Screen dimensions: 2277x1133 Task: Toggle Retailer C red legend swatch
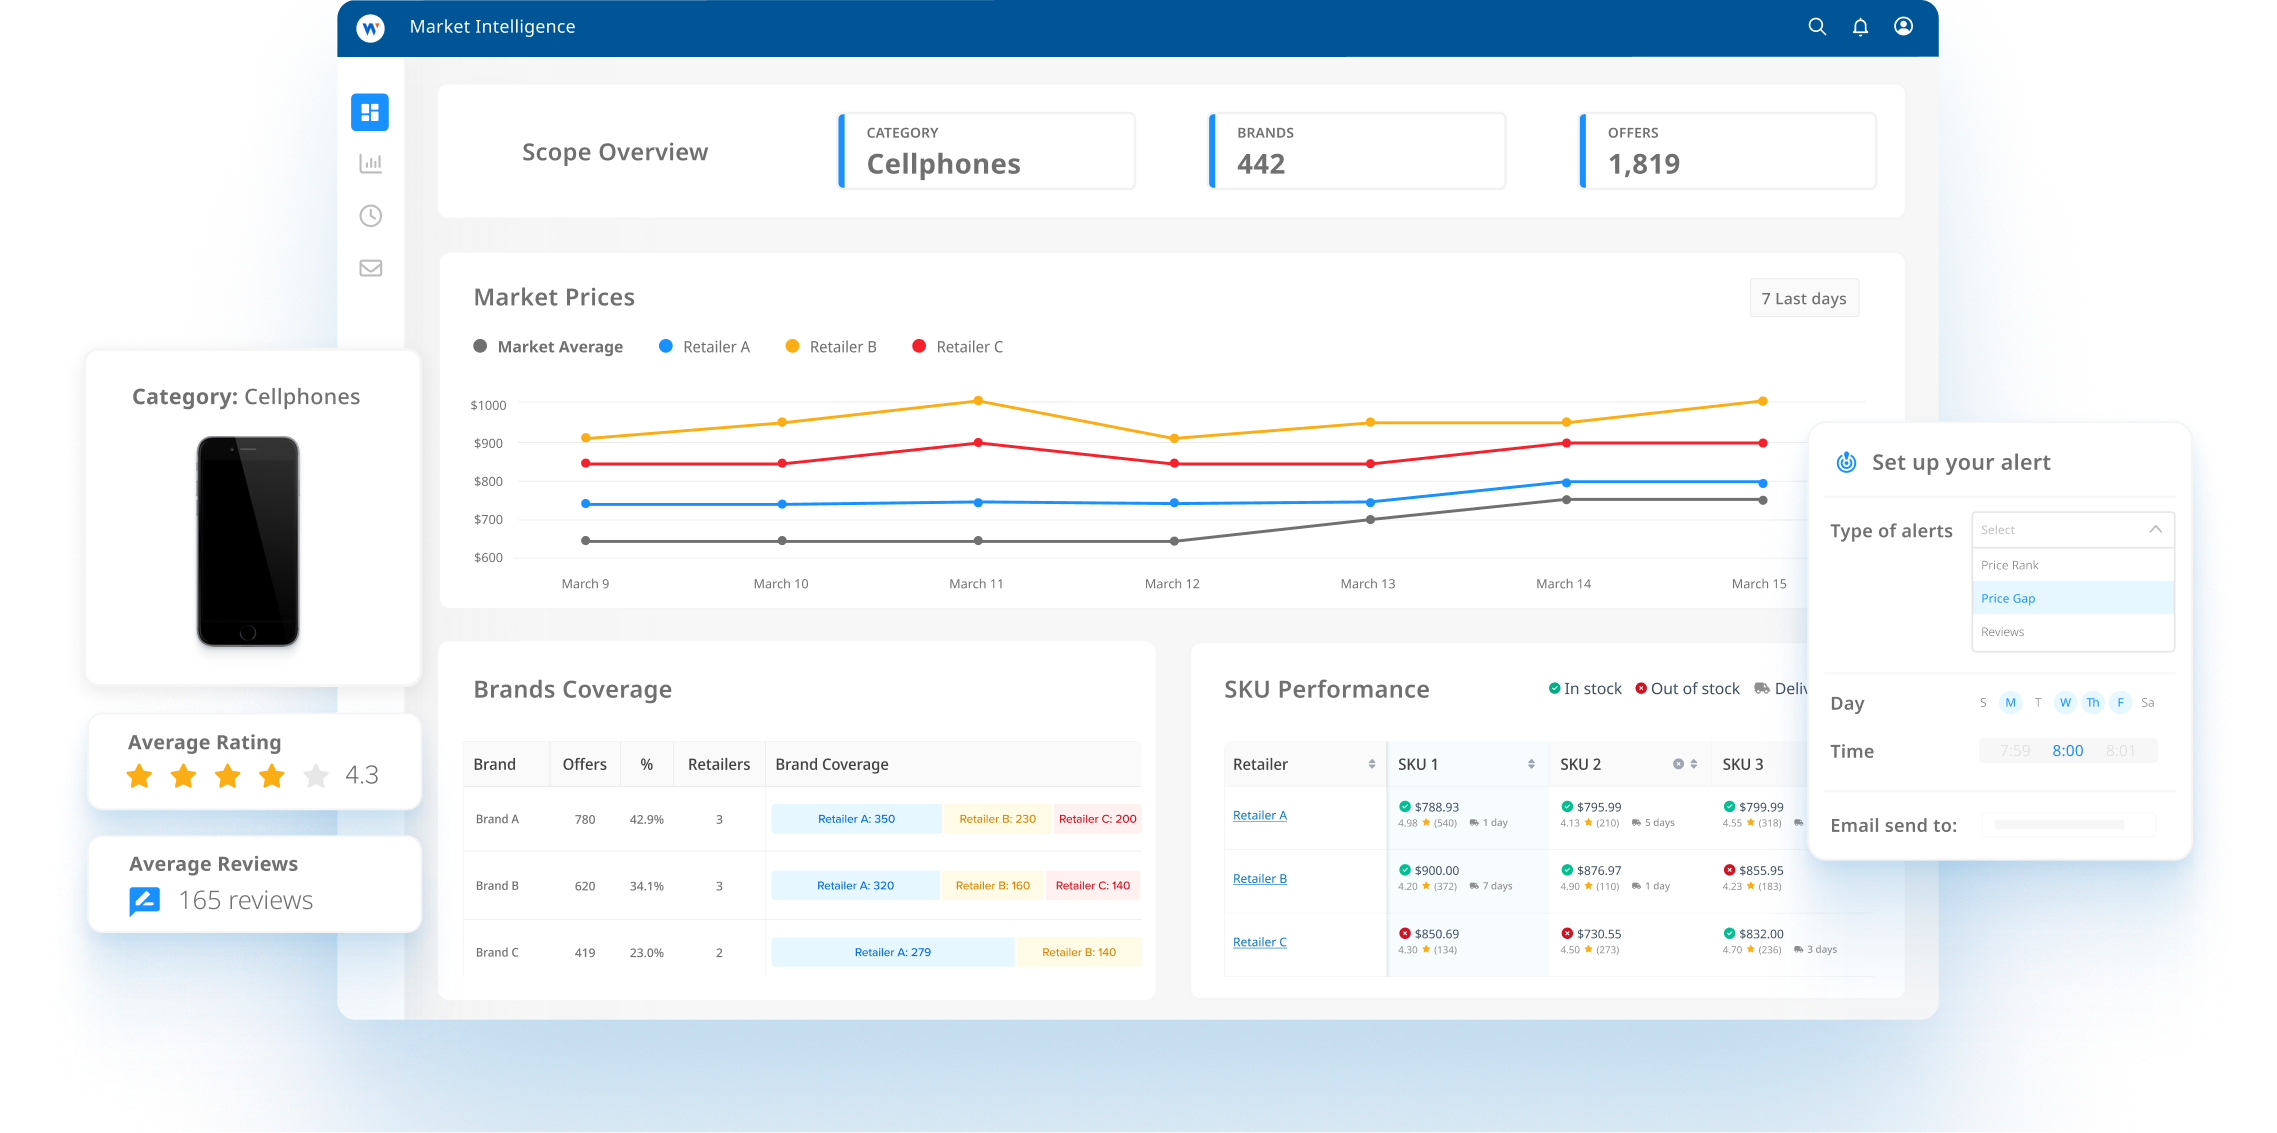click(919, 346)
